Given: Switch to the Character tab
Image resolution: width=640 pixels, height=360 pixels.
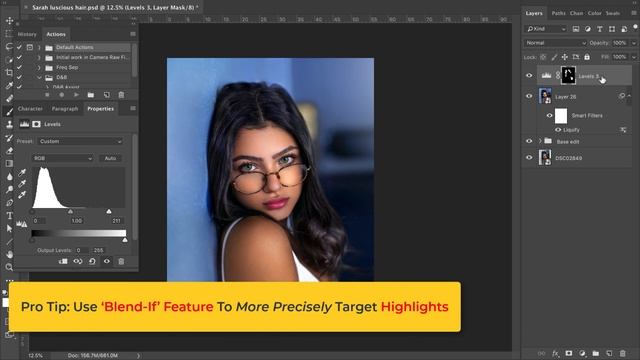Looking at the screenshot, I should [30, 109].
